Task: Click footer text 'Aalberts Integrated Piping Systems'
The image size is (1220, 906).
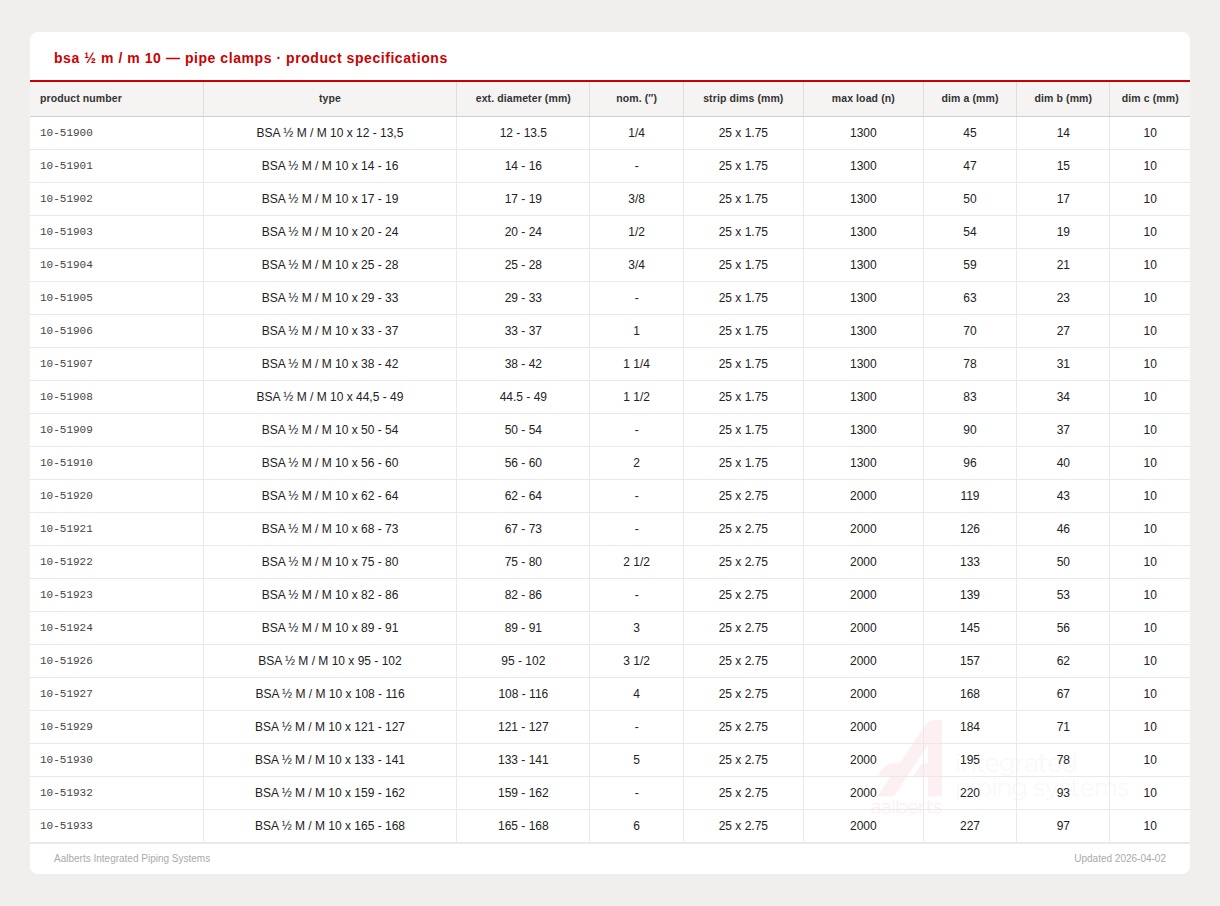Action: click(132, 859)
